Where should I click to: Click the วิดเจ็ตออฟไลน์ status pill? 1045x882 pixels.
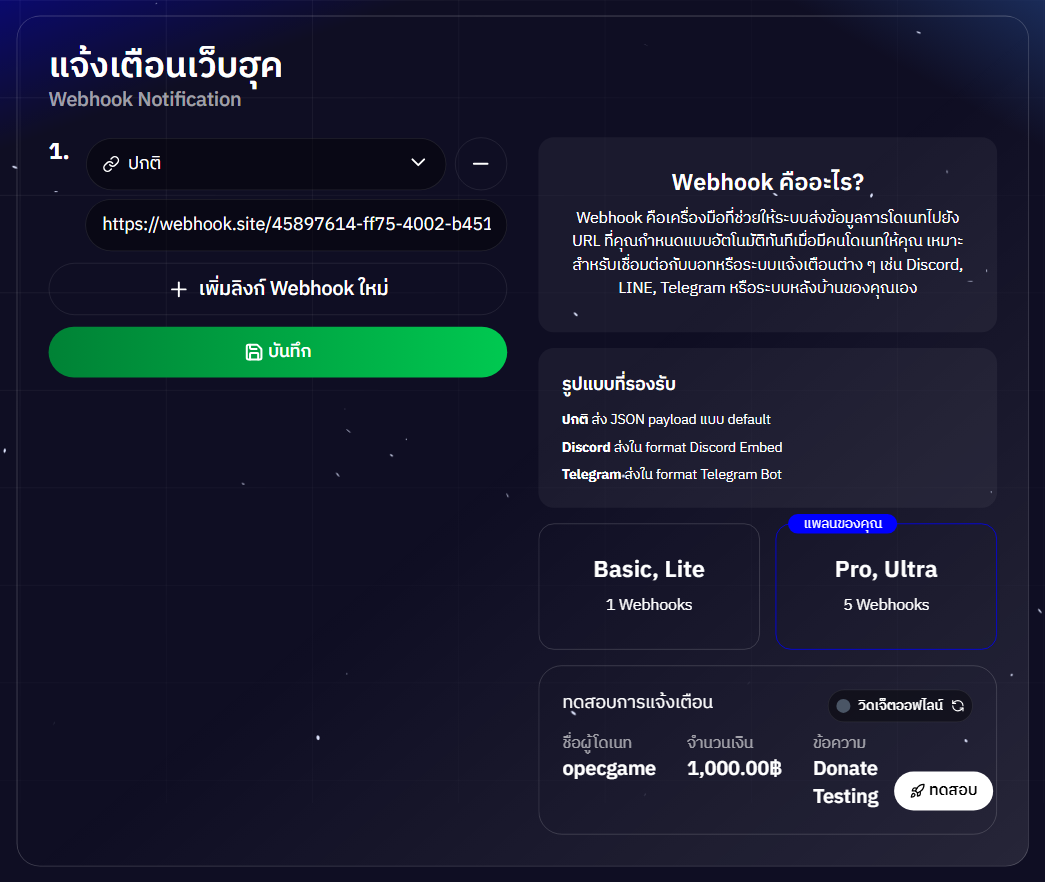coord(900,705)
